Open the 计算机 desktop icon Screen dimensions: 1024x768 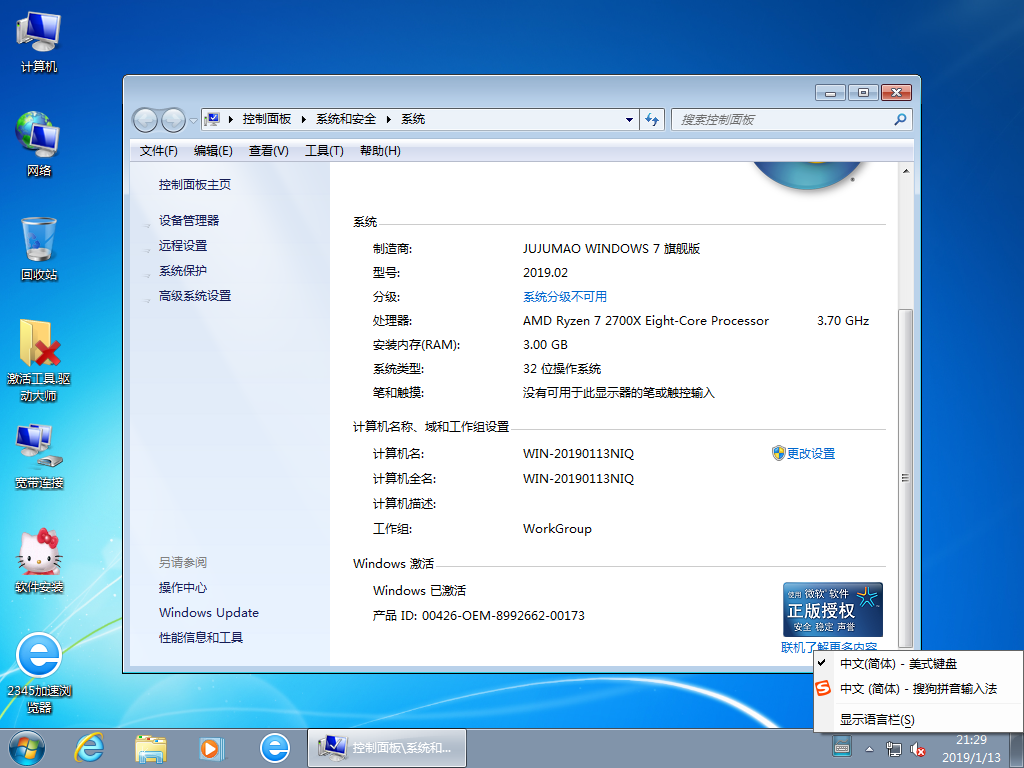click(x=39, y=42)
